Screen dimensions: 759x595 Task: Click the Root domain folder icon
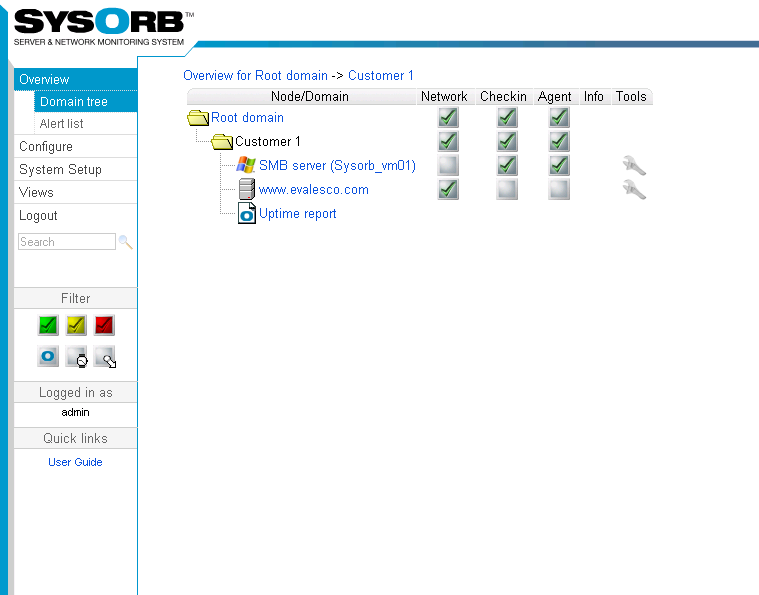pos(198,118)
